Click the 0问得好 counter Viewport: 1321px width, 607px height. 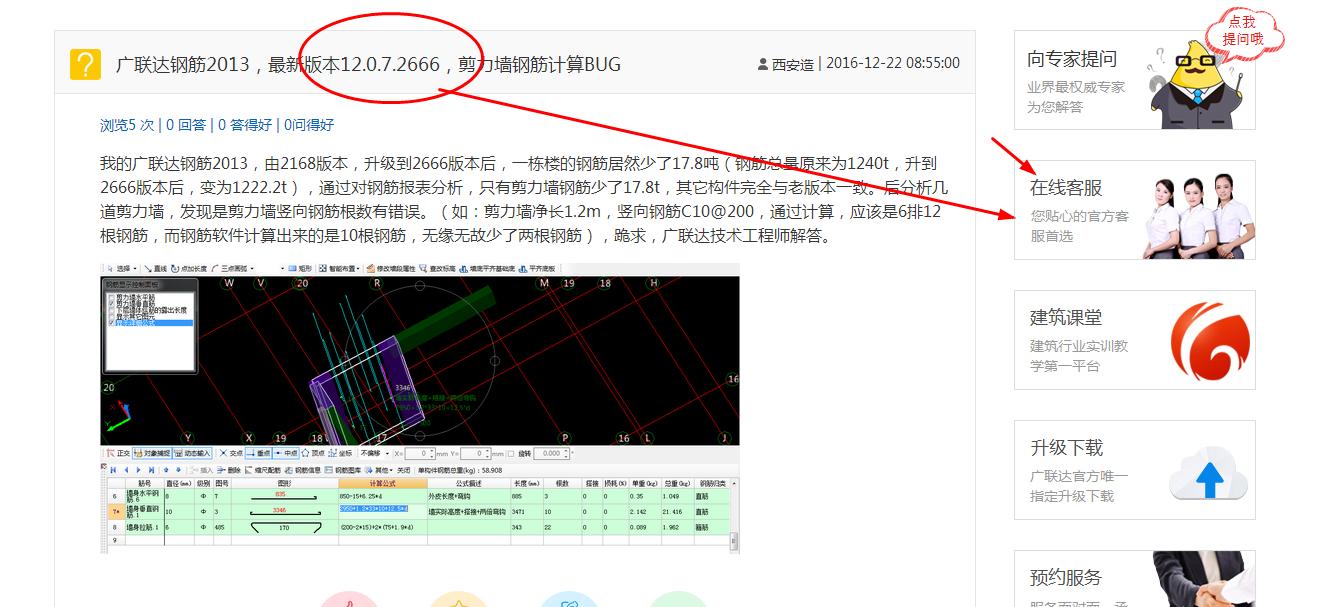tap(308, 125)
